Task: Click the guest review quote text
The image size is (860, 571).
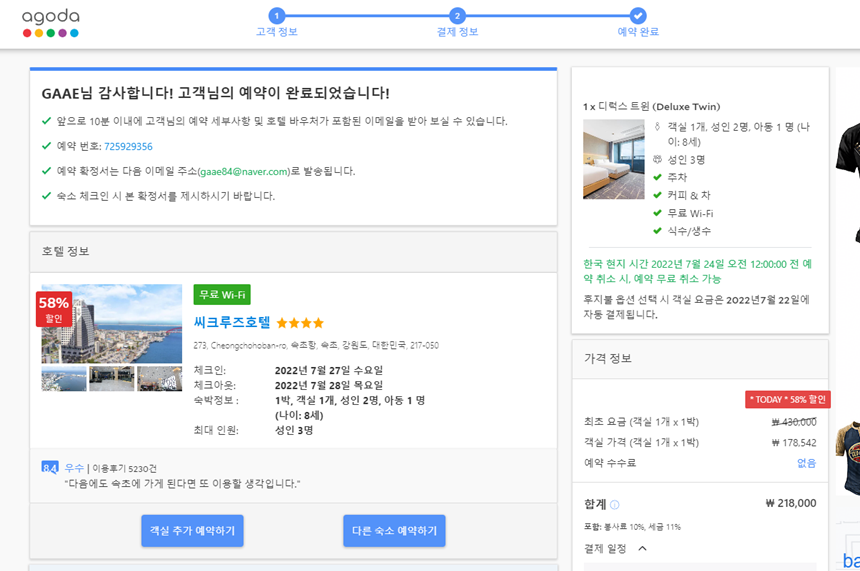Action: (x=183, y=484)
